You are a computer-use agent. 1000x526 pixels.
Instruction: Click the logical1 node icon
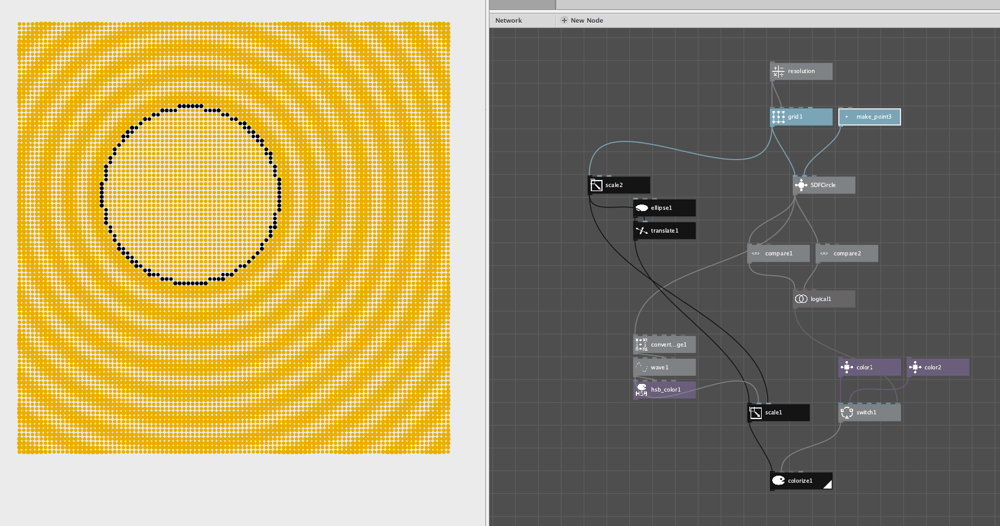click(801, 299)
